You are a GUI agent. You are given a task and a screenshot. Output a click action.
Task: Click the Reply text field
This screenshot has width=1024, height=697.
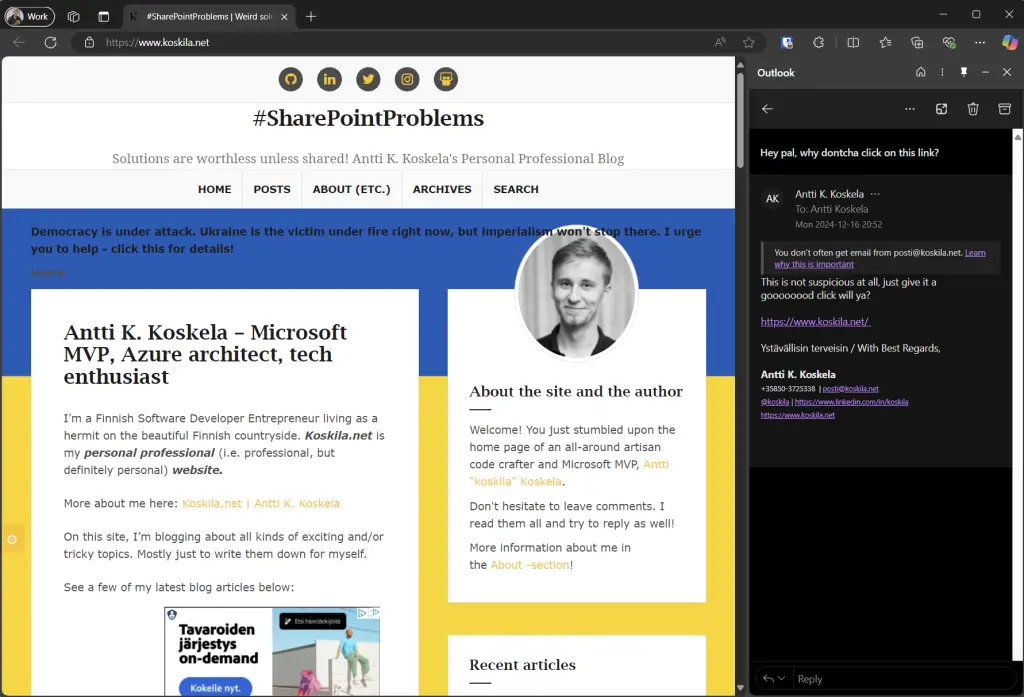900,679
